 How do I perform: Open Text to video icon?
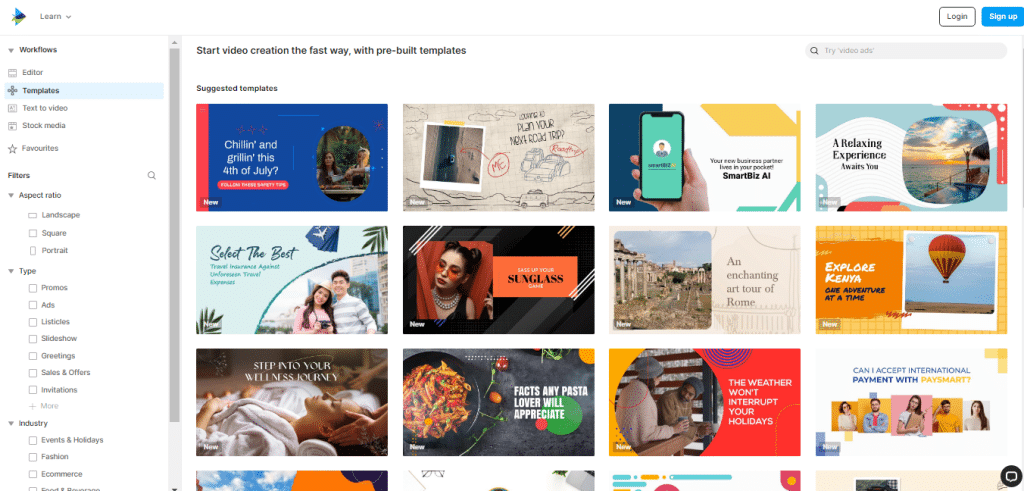point(12,108)
